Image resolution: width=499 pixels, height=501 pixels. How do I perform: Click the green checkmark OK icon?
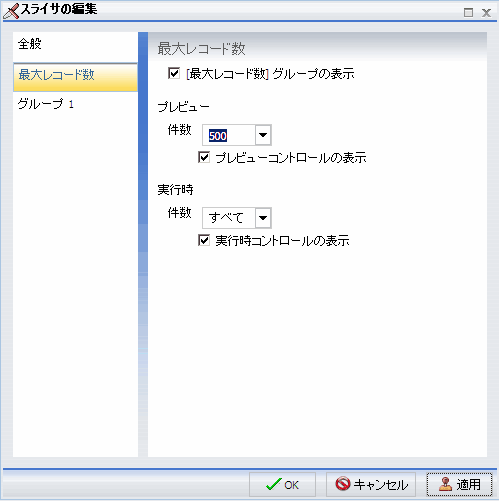[x=274, y=484]
